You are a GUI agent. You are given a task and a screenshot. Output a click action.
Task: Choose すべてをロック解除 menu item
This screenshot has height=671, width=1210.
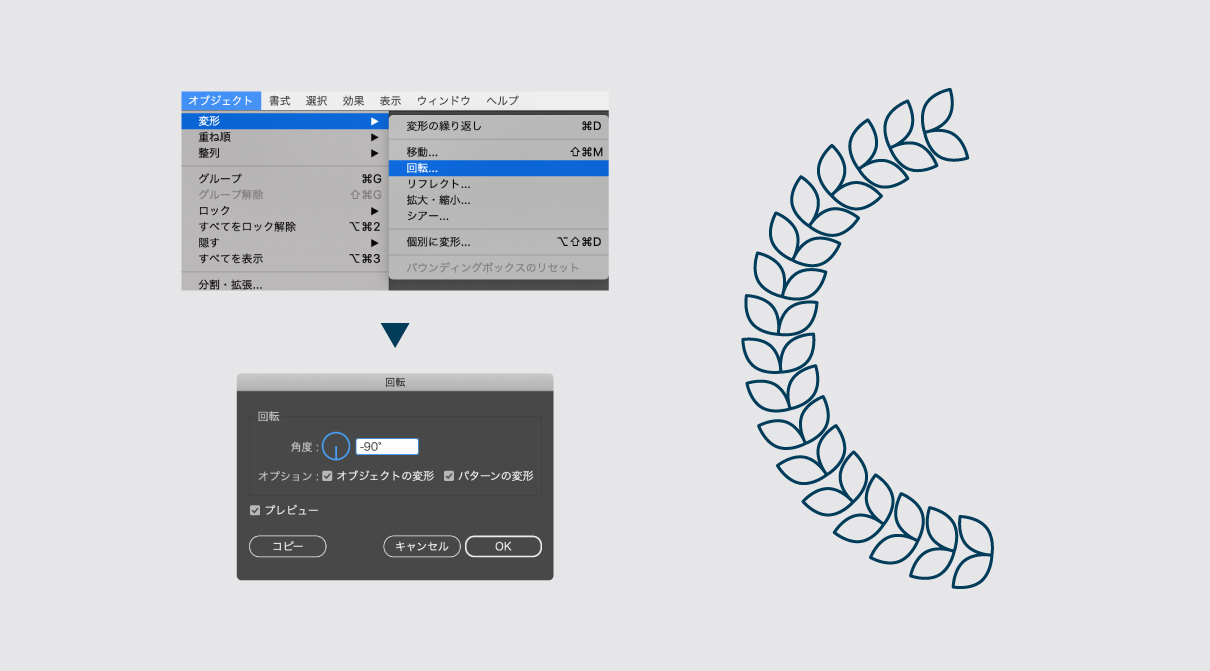pos(285,227)
